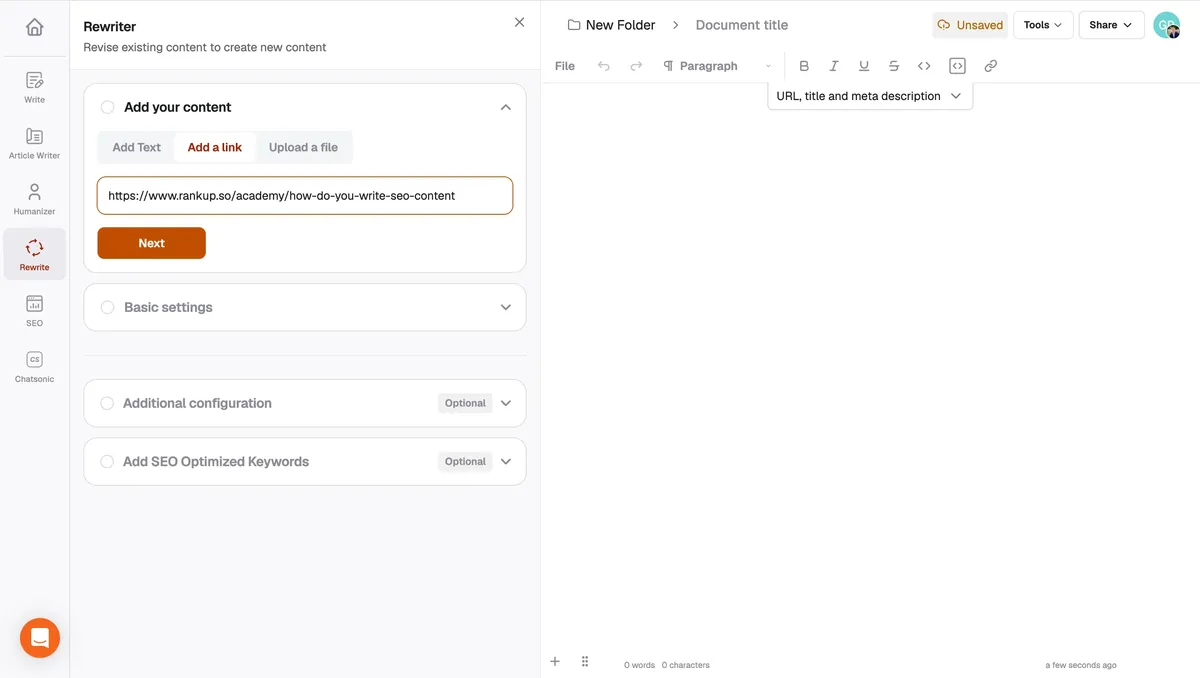The height and width of the screenshot is (678, 1200).
Task: Toggle the Basic settings step circle
Action: click(108, 307)
